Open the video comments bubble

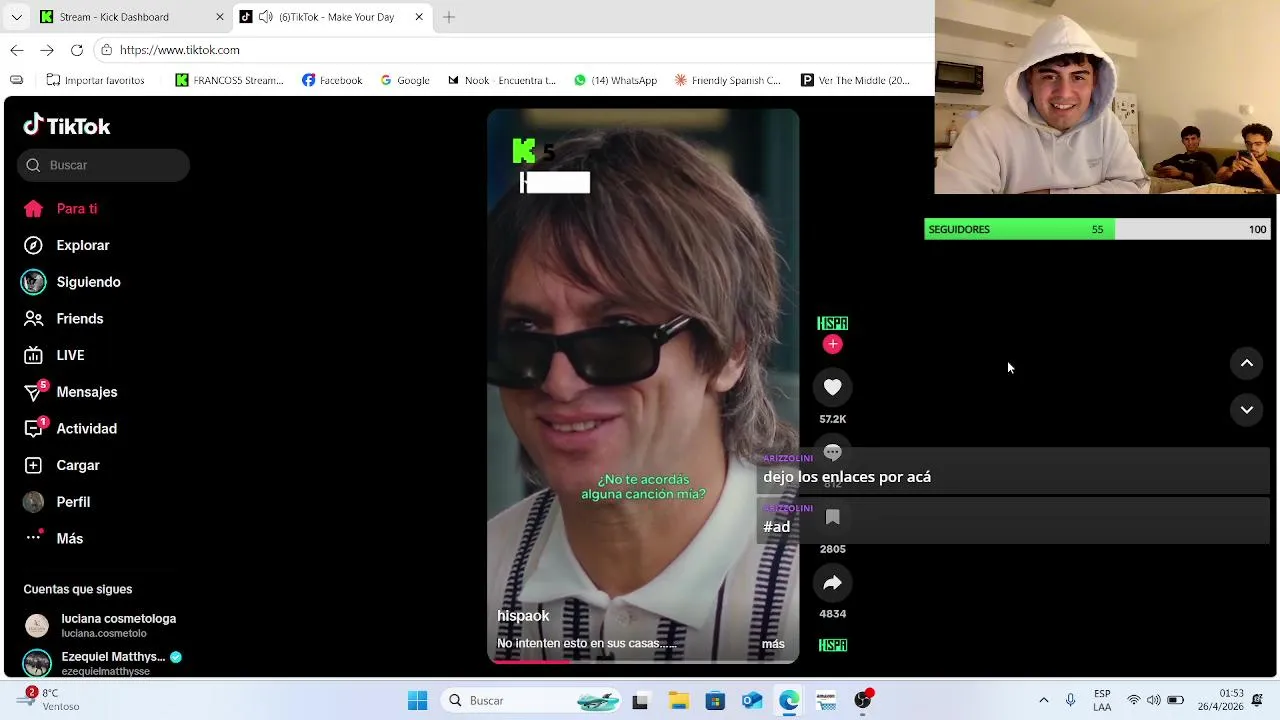pyautogui.click(x=832, y=452)
